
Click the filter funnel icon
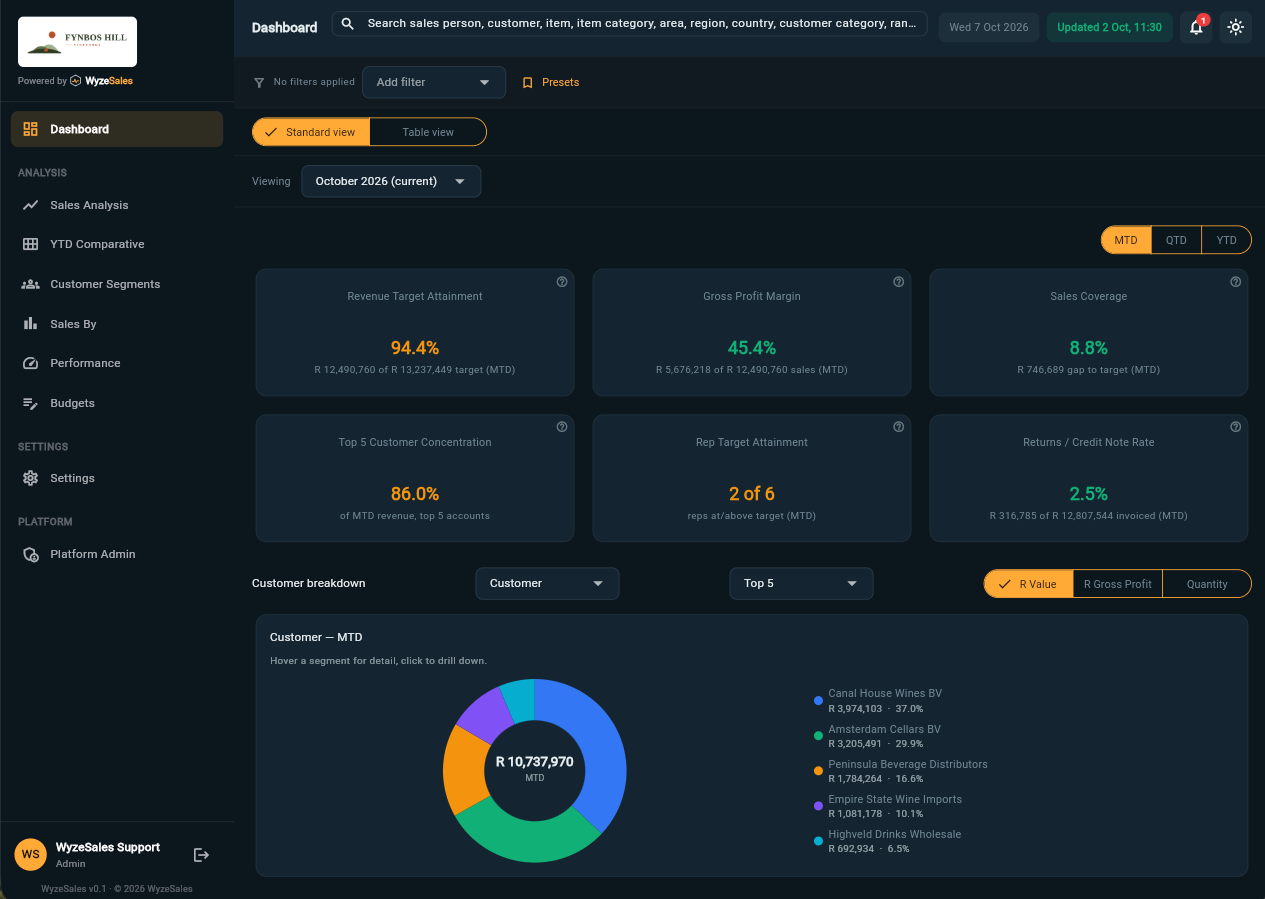pos(259,82)
